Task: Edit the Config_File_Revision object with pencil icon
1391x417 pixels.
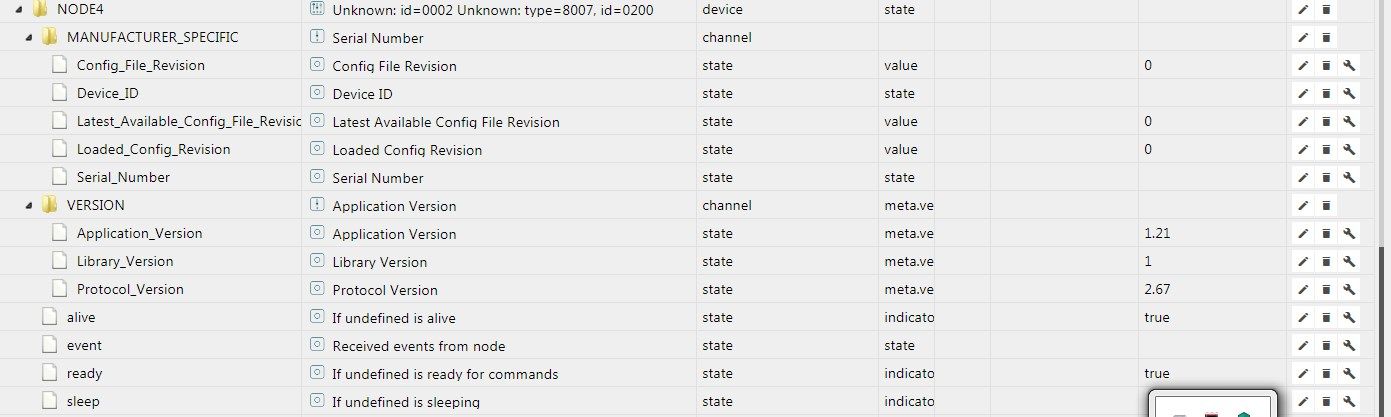Action: coord(1303,66)
